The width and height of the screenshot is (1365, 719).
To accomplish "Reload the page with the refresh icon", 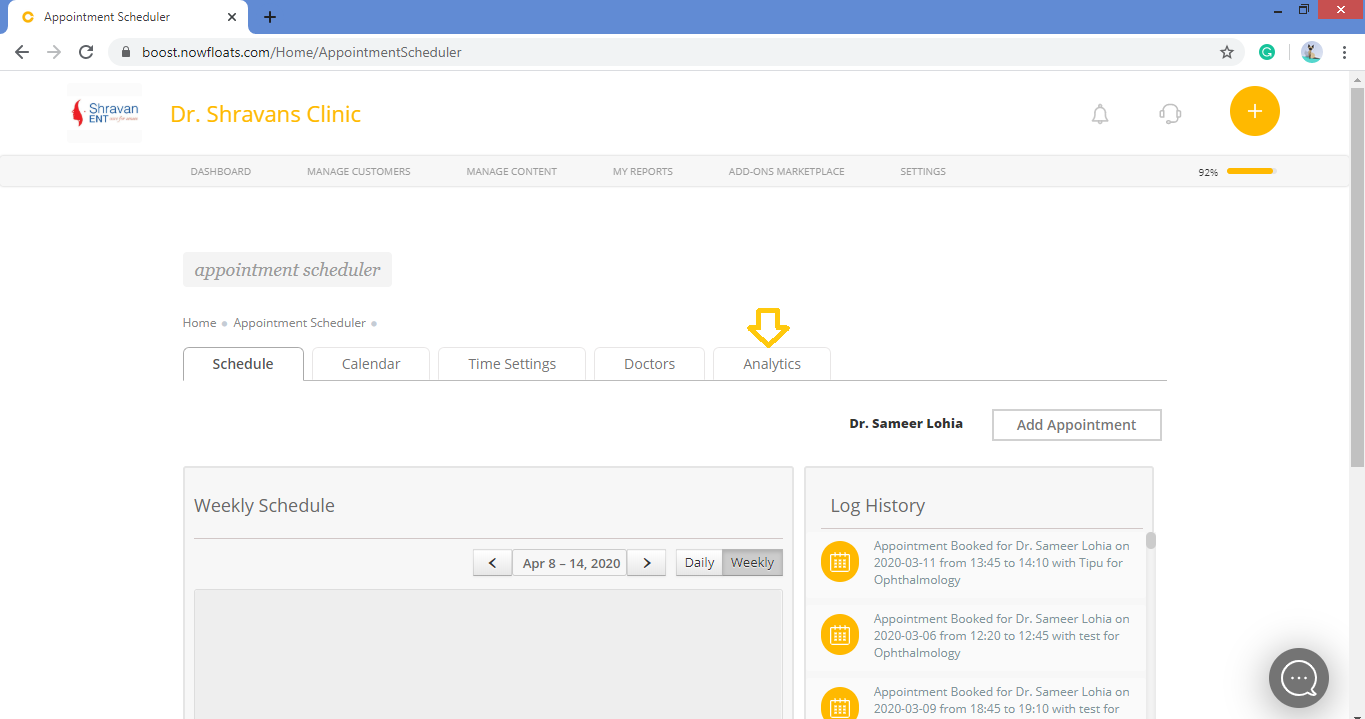I will 85,51.
